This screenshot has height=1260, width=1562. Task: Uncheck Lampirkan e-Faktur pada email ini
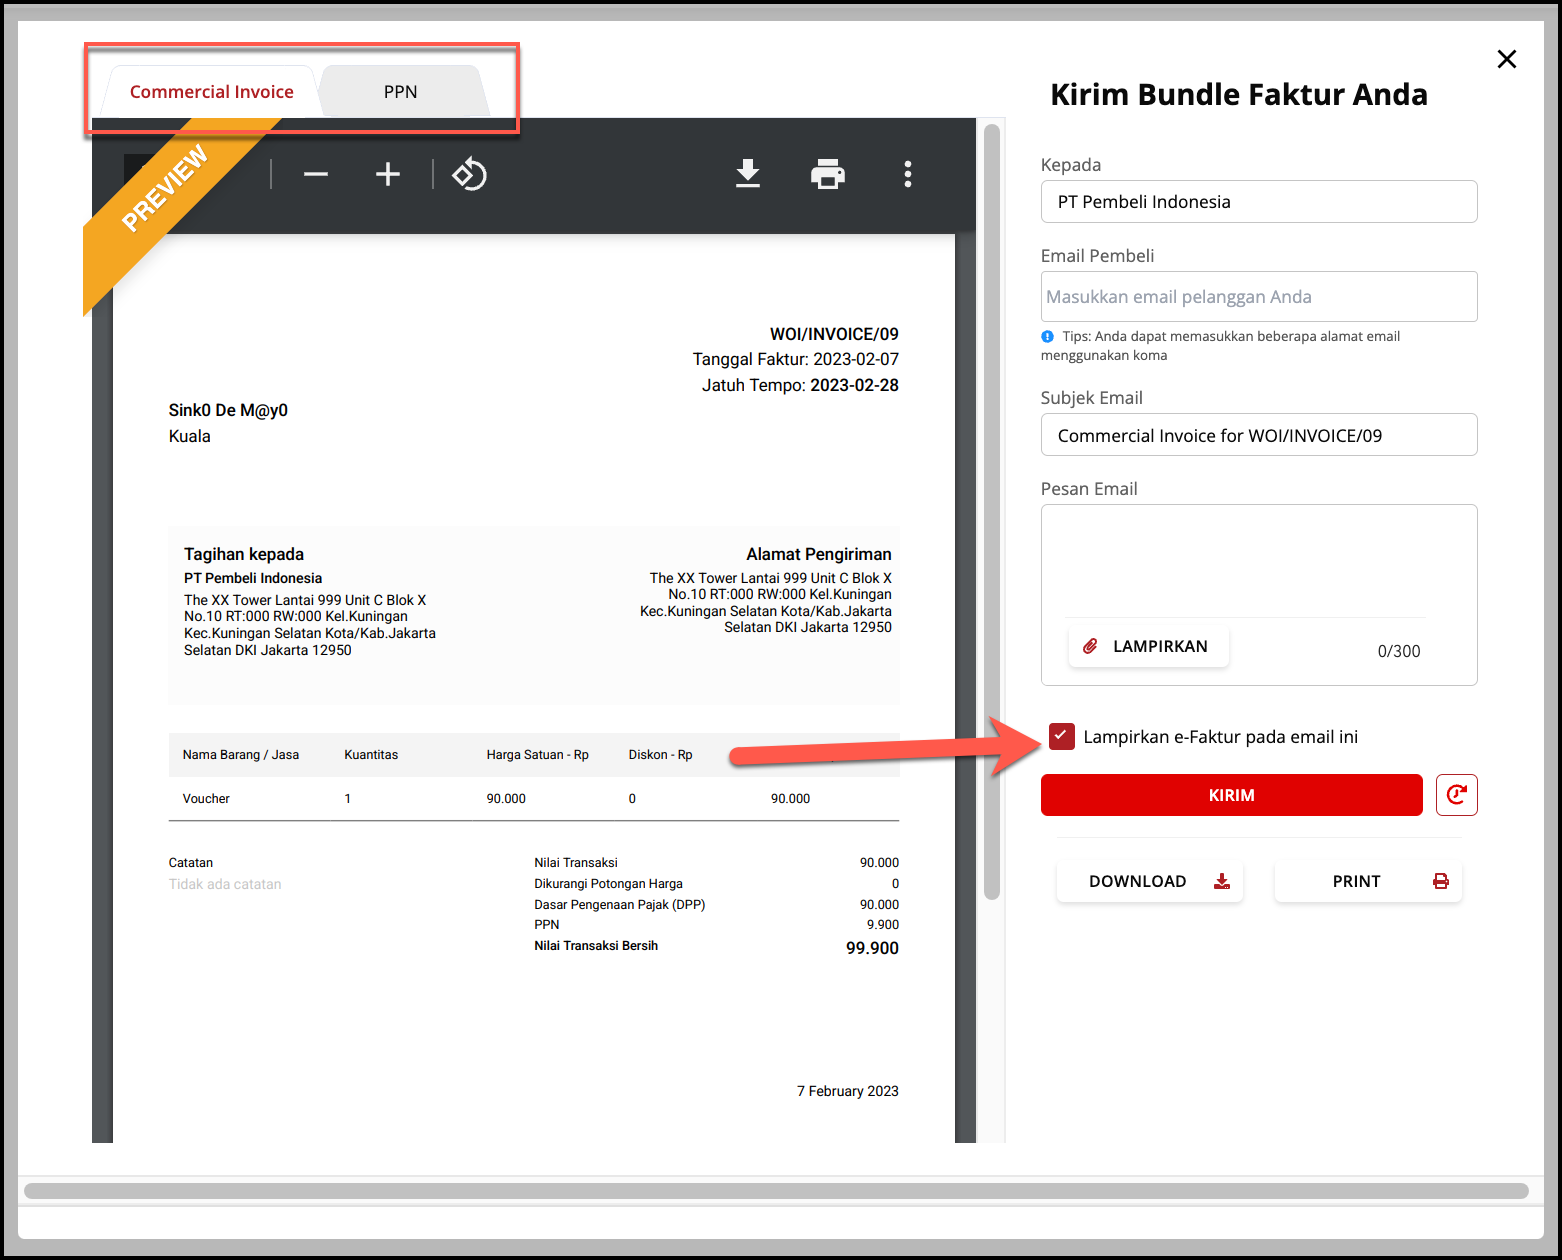[1062, 736]
